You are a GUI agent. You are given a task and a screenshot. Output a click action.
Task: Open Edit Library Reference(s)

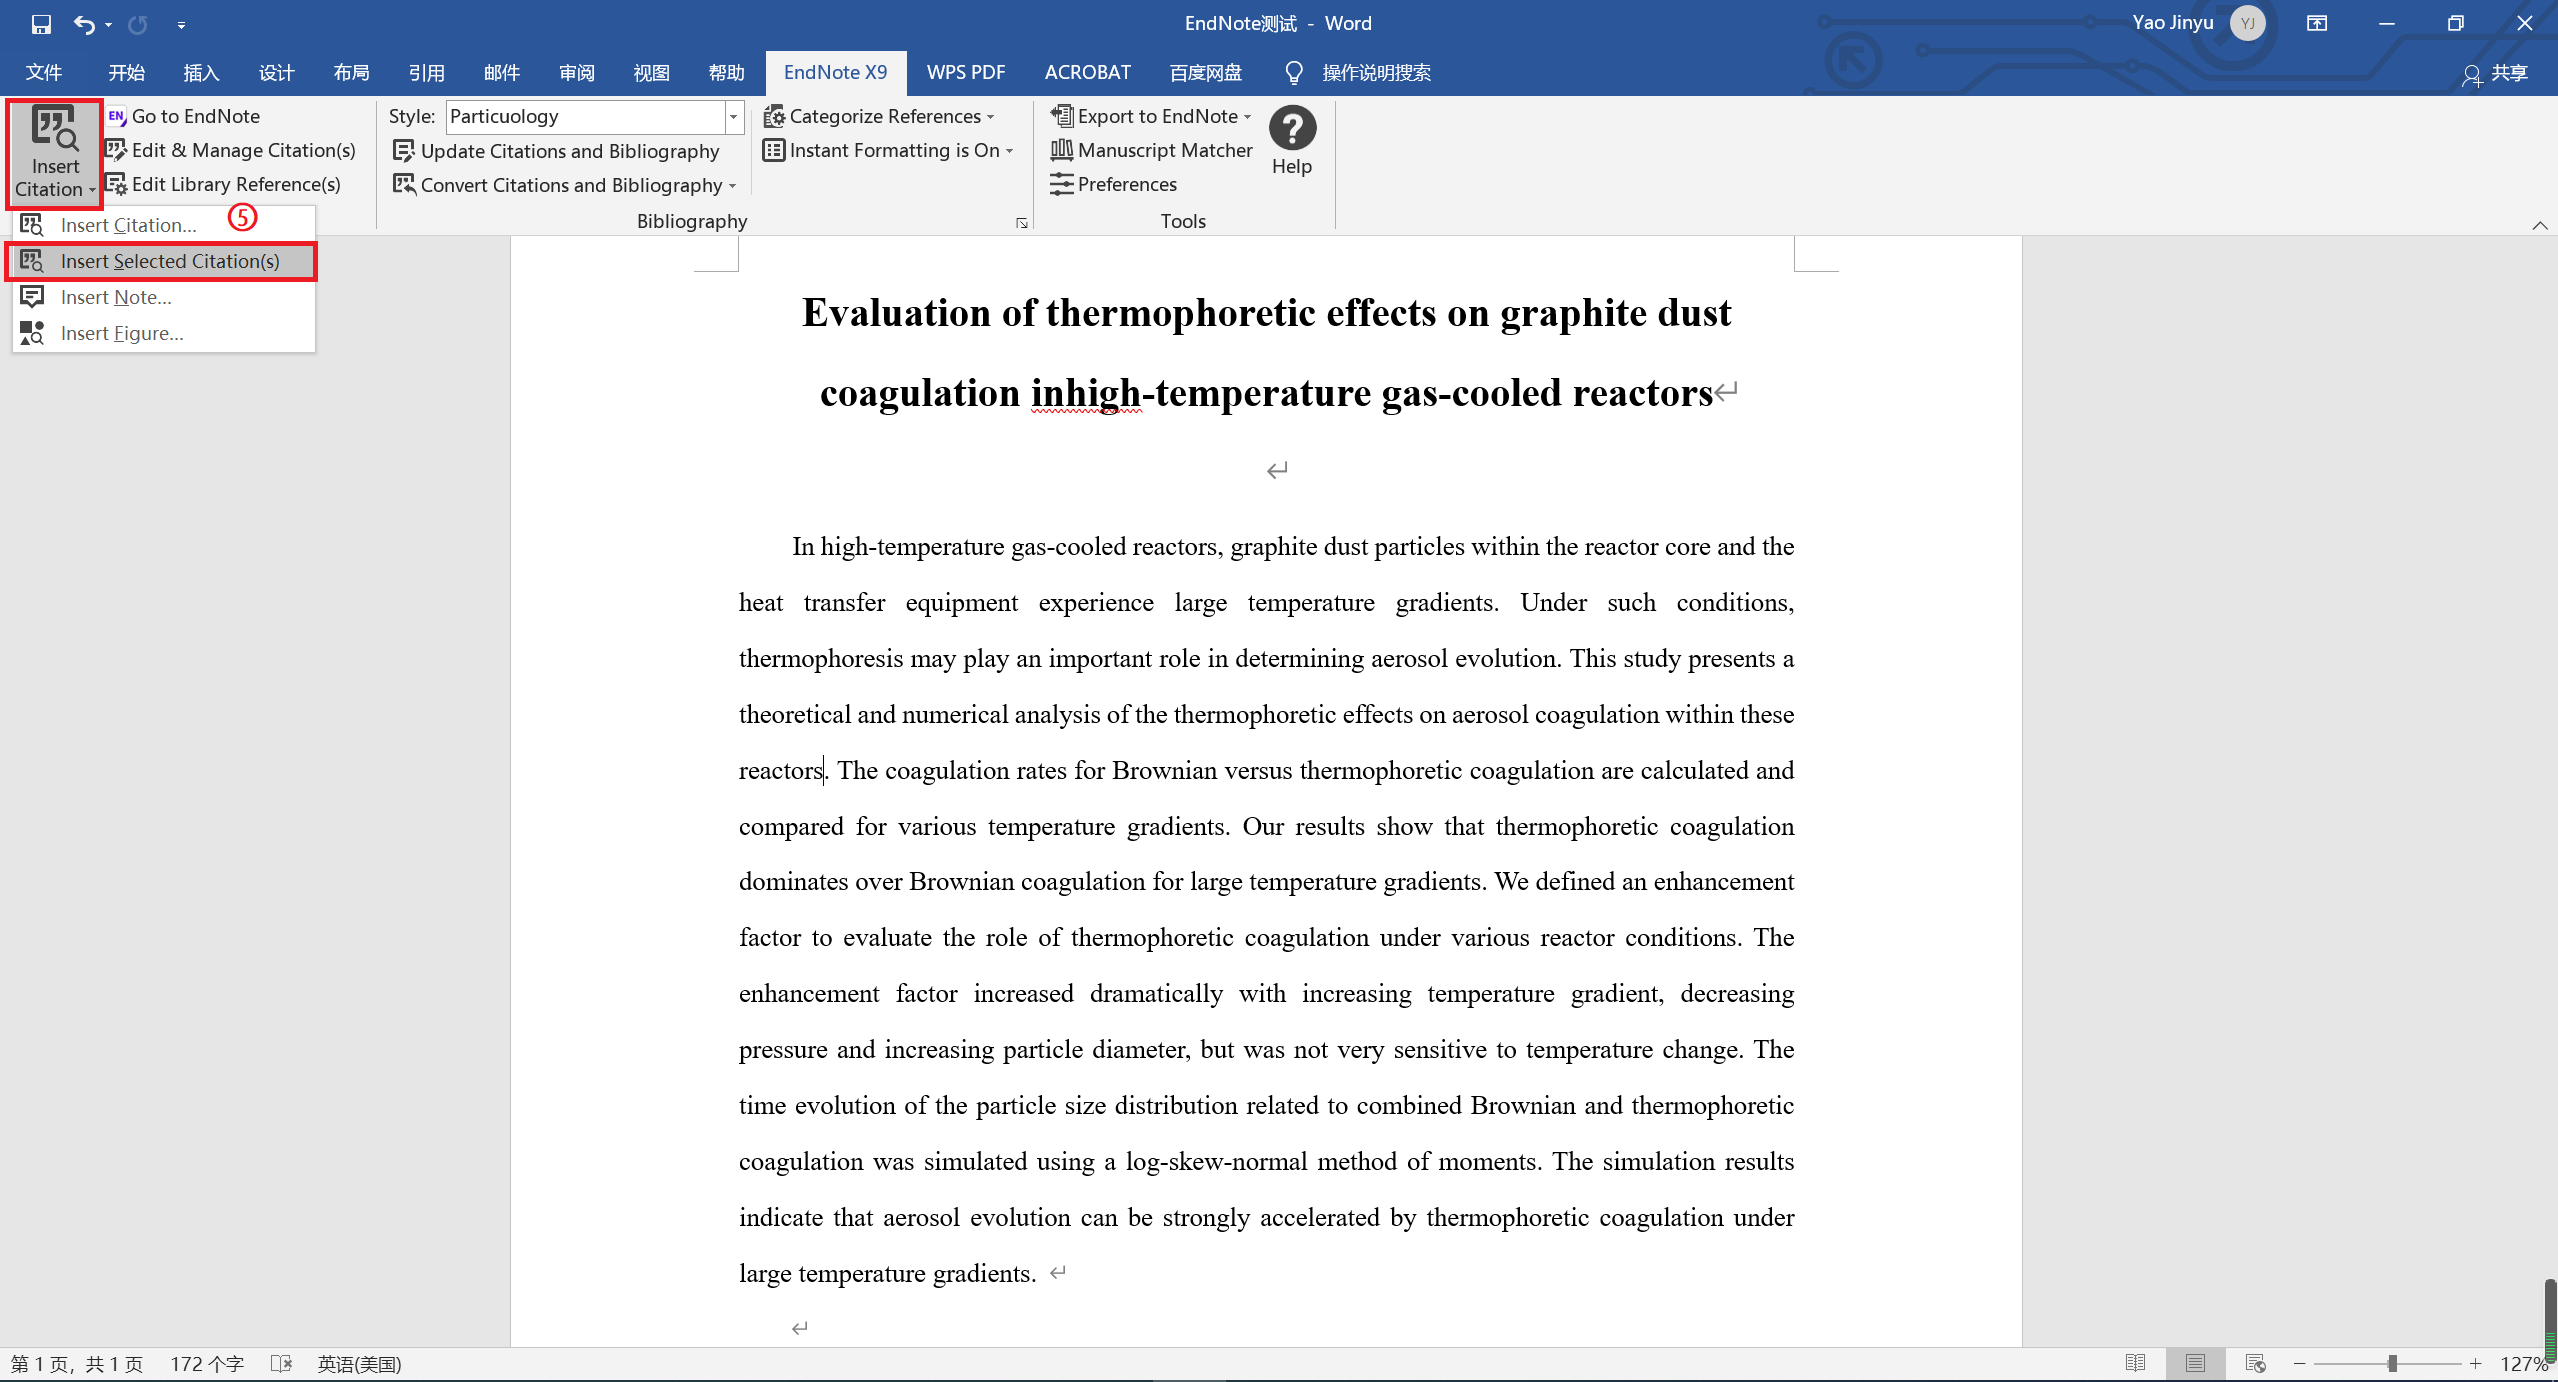[x=224, y=184]
